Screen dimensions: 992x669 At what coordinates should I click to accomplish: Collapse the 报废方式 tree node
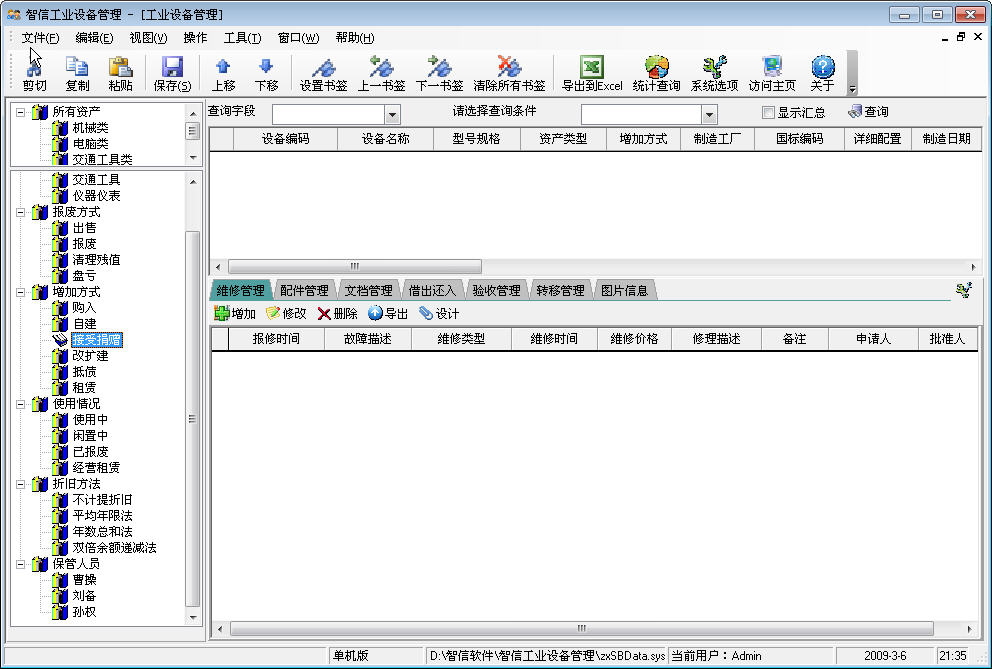click(20, 212)
